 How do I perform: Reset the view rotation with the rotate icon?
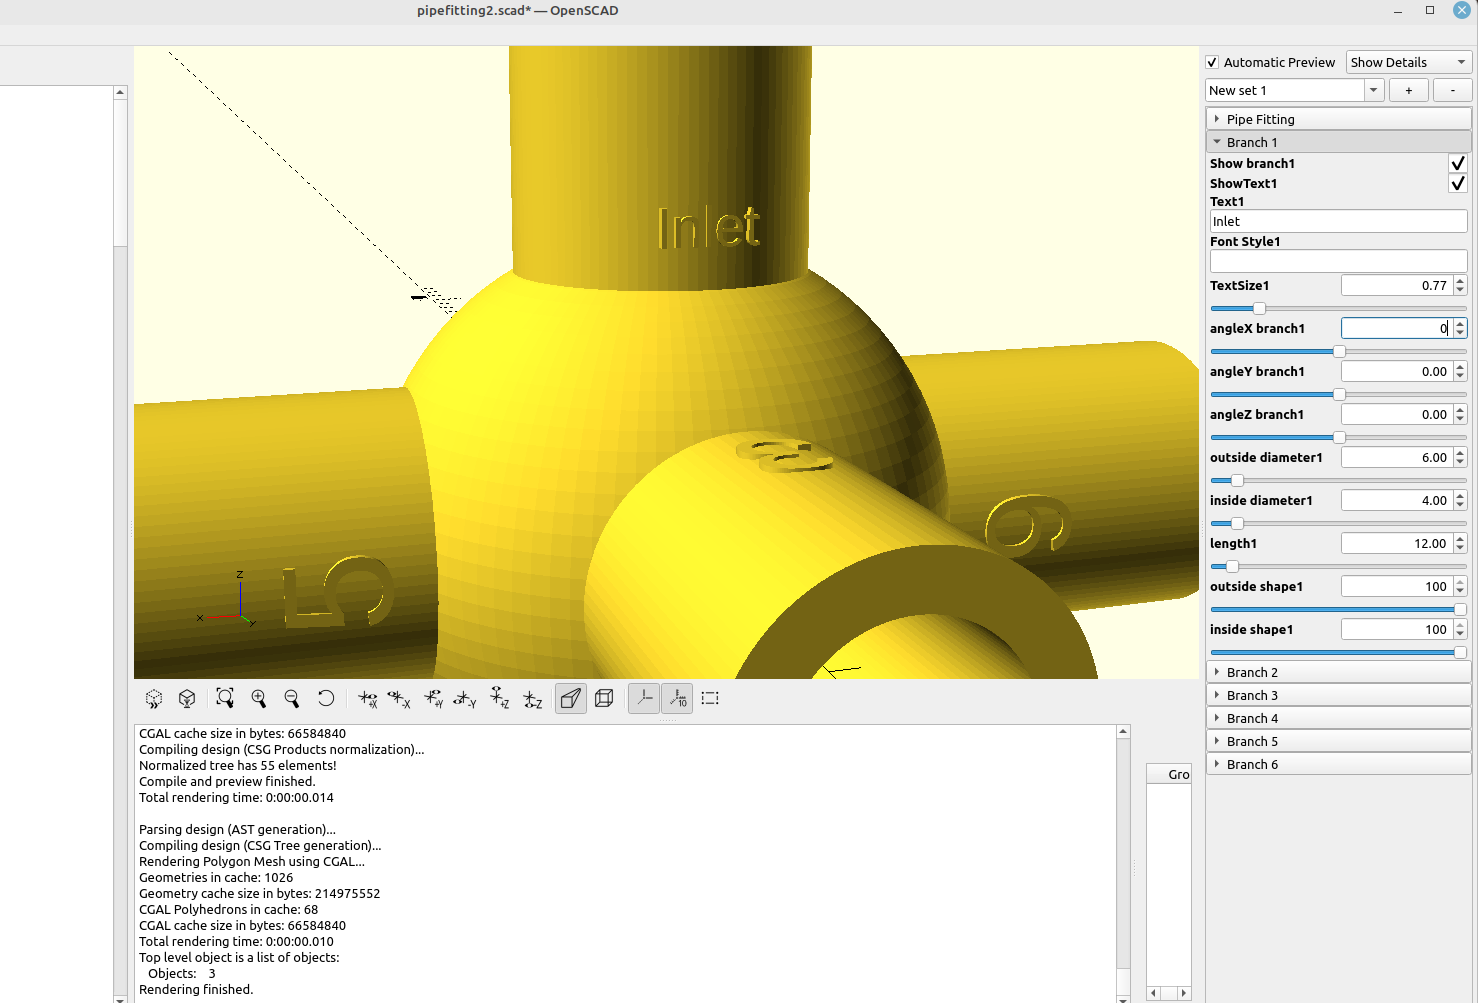tap(326, 698)
